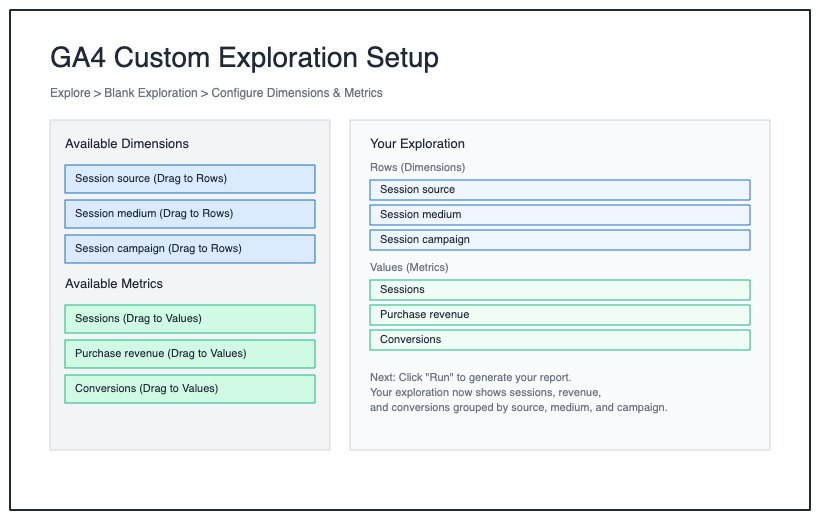
Task: Select 'Session campaign (Drag to Rows)' dimension
Action: tap(190, 249)
